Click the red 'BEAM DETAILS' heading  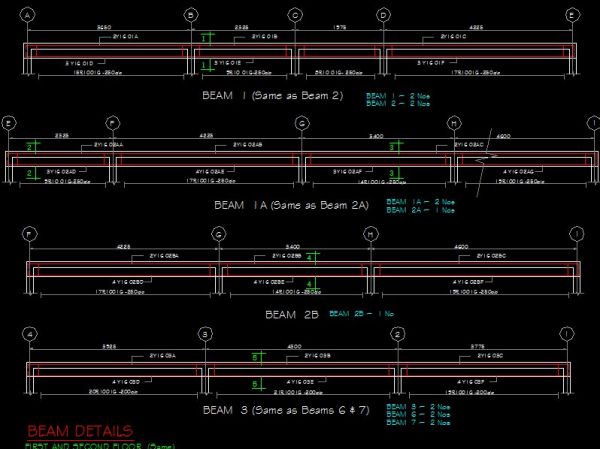click(x=79, y=431)
